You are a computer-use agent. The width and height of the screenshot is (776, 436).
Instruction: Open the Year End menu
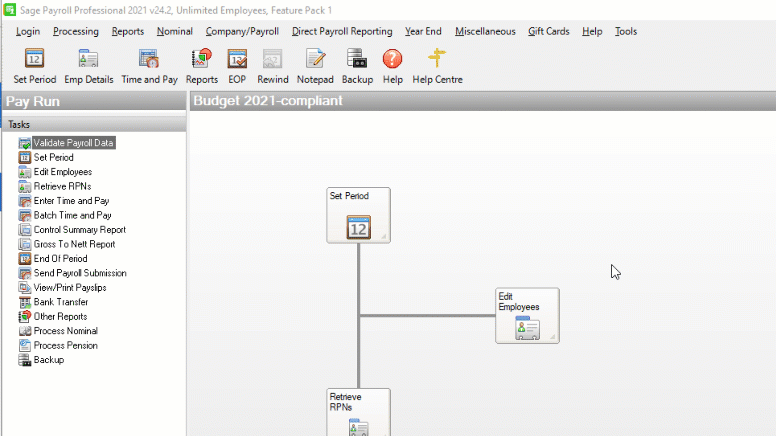point(424,31)
